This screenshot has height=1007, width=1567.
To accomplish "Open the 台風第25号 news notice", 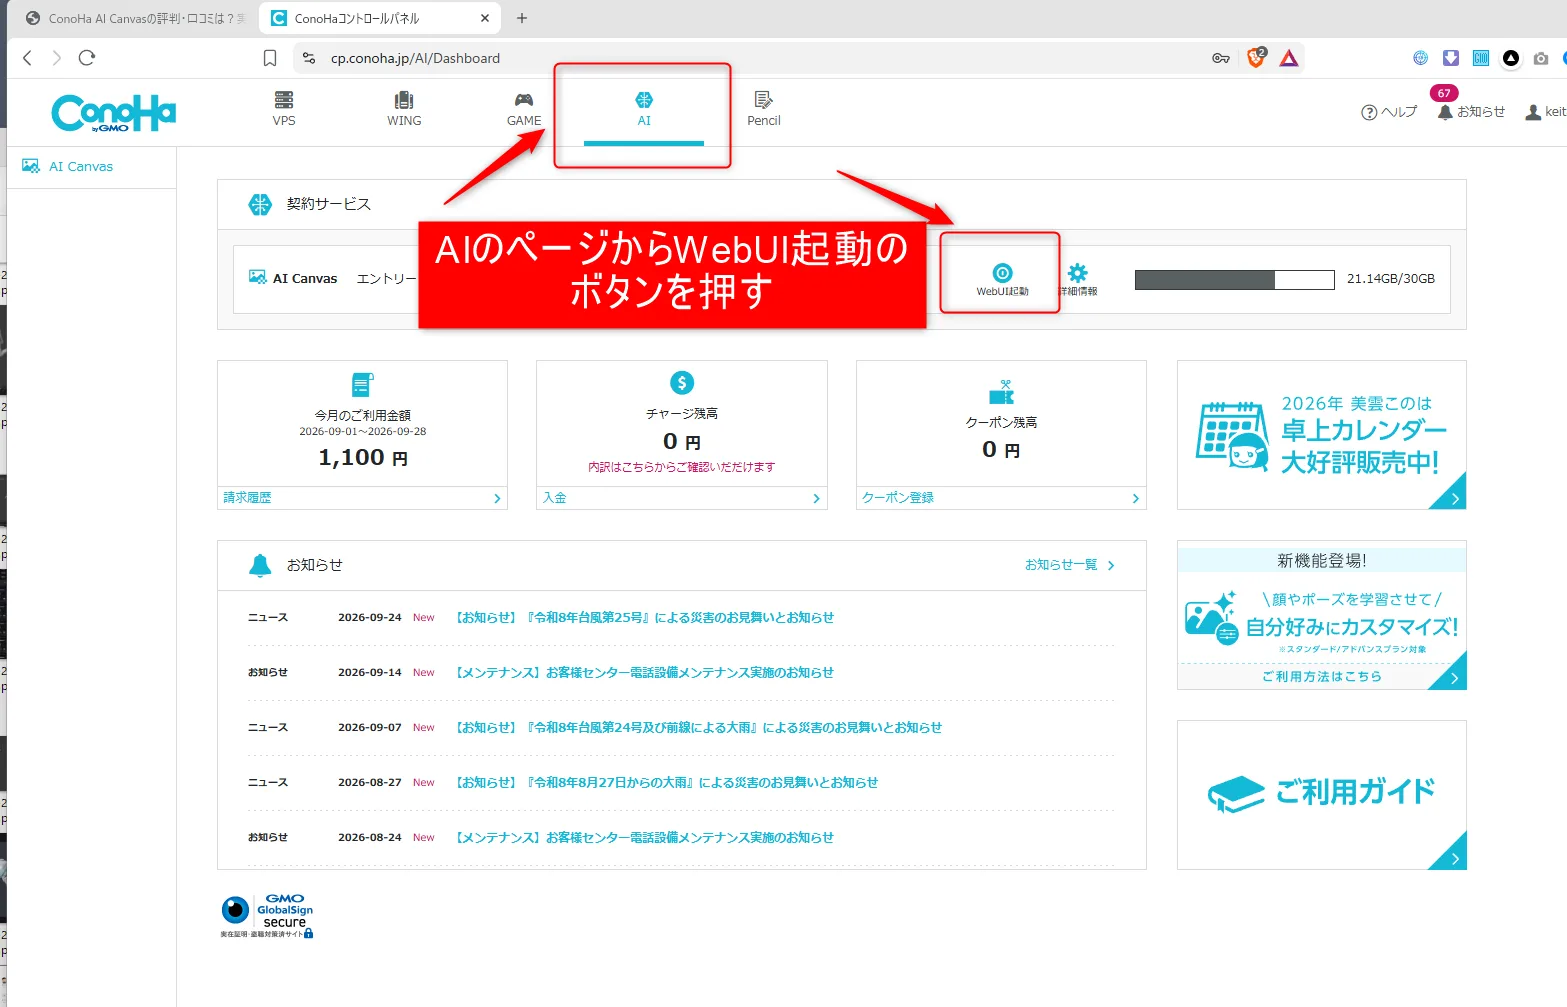I will tap(645, 618).
